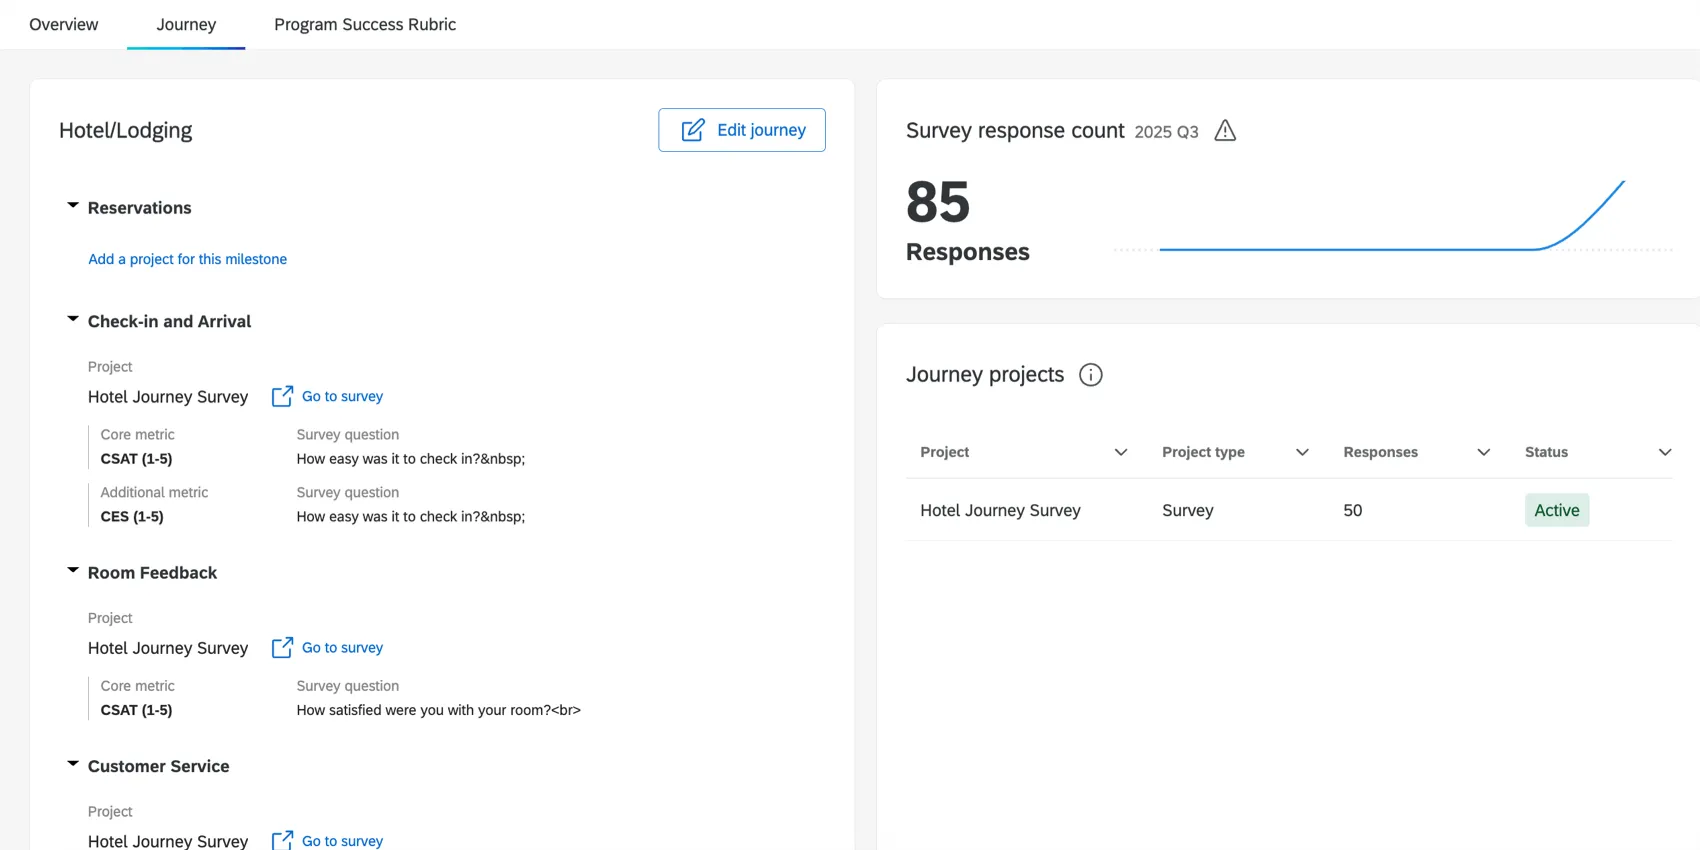1700x850 pixels.
Task: Switch to the Overview tab
Action: (64, 25)
